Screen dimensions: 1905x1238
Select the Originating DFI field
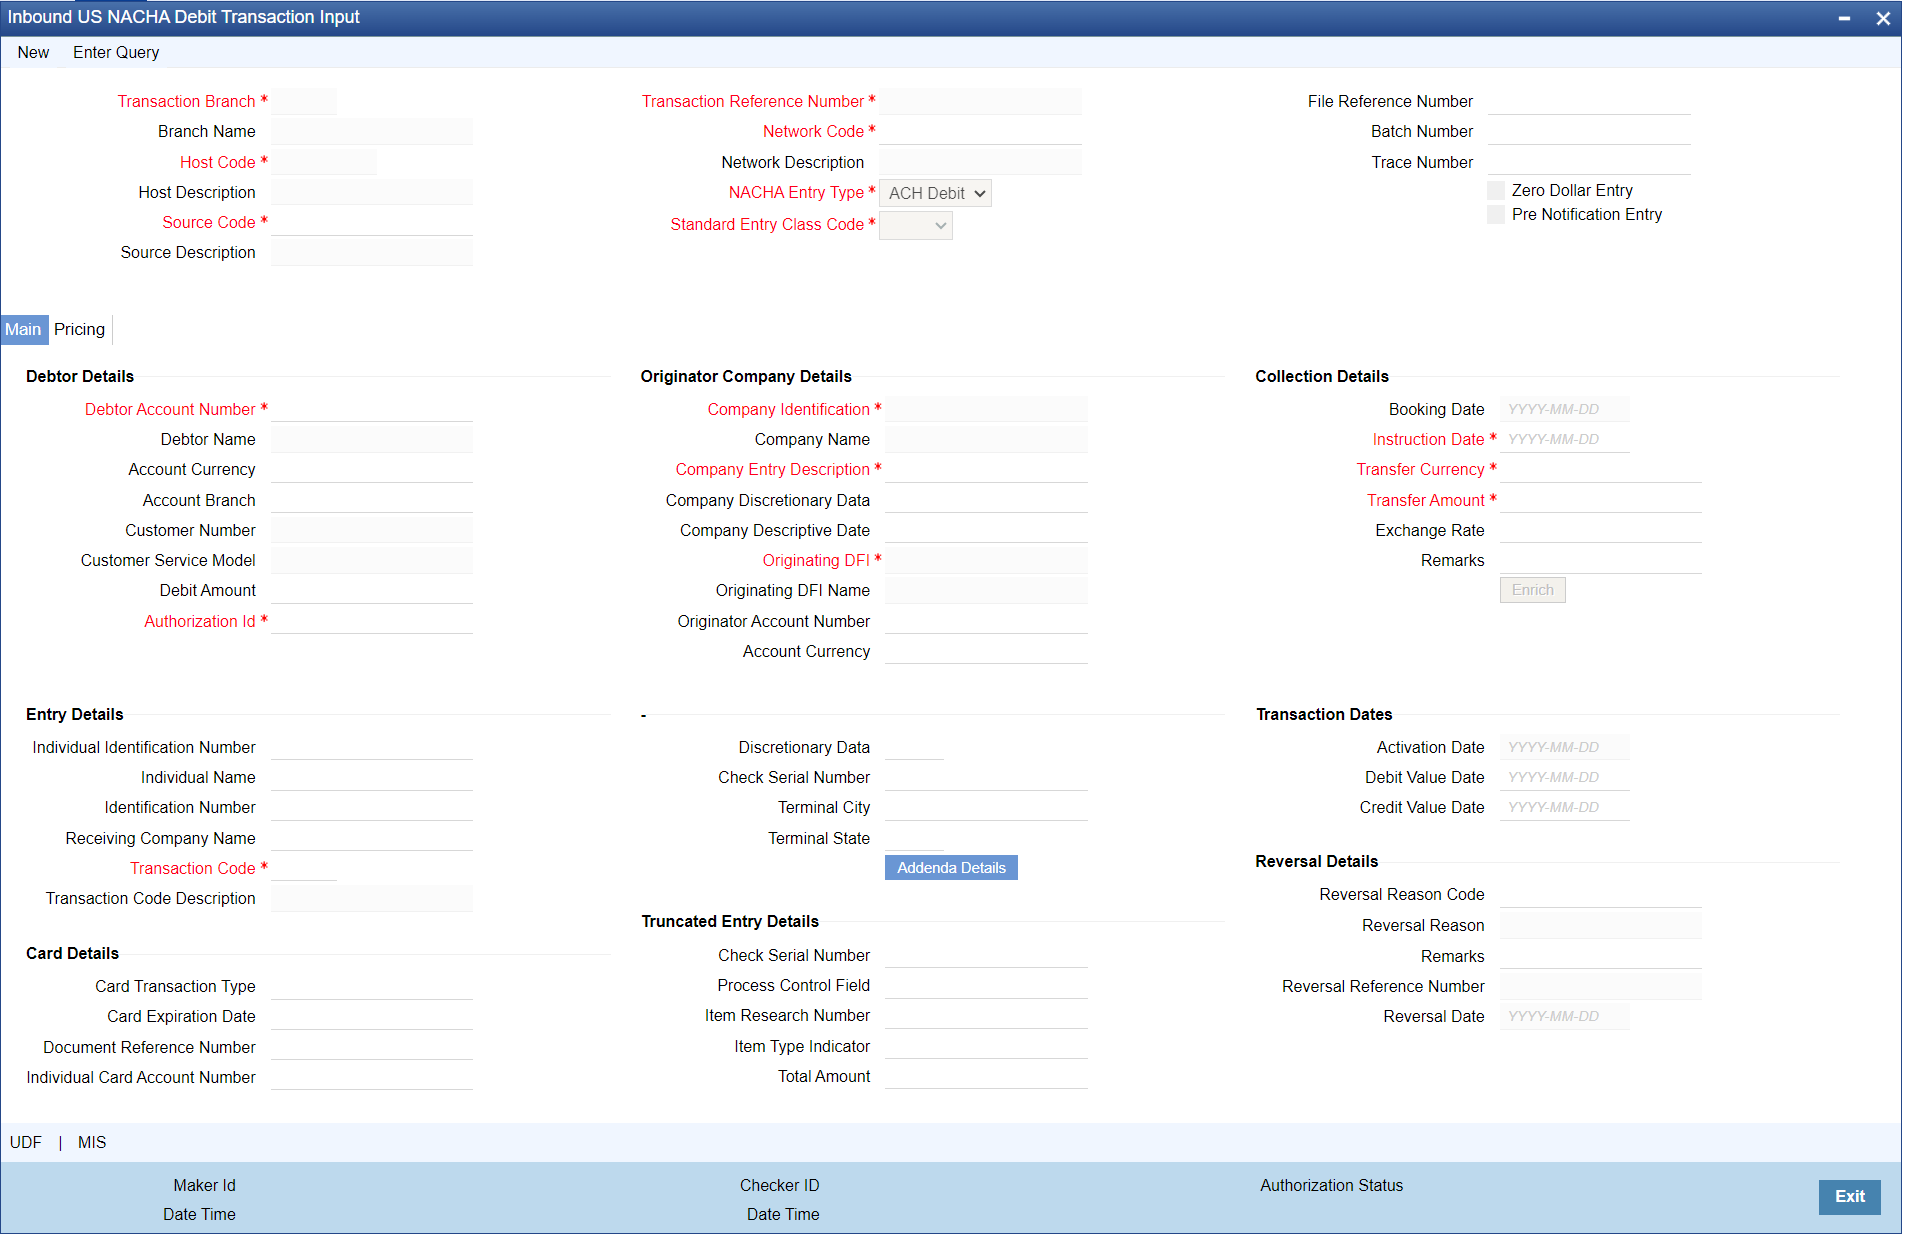coord(986,560)
